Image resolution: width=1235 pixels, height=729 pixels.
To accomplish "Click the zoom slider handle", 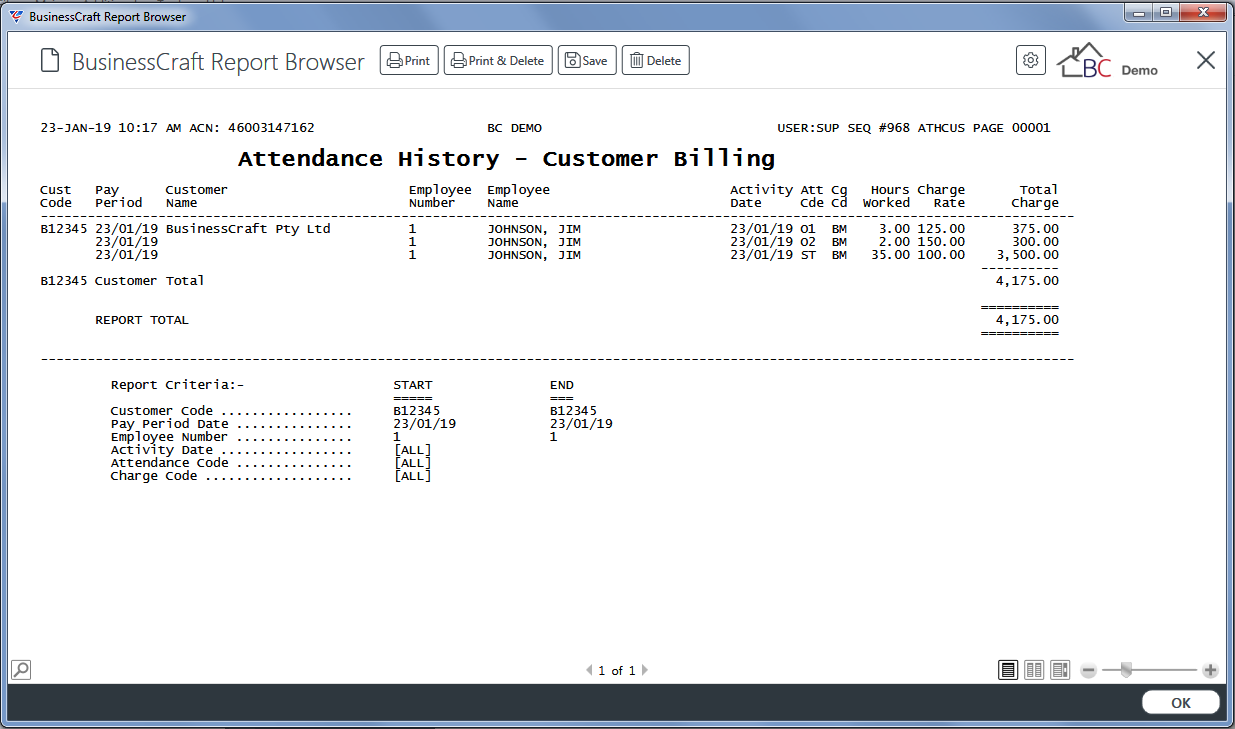I will [1126, 670].
